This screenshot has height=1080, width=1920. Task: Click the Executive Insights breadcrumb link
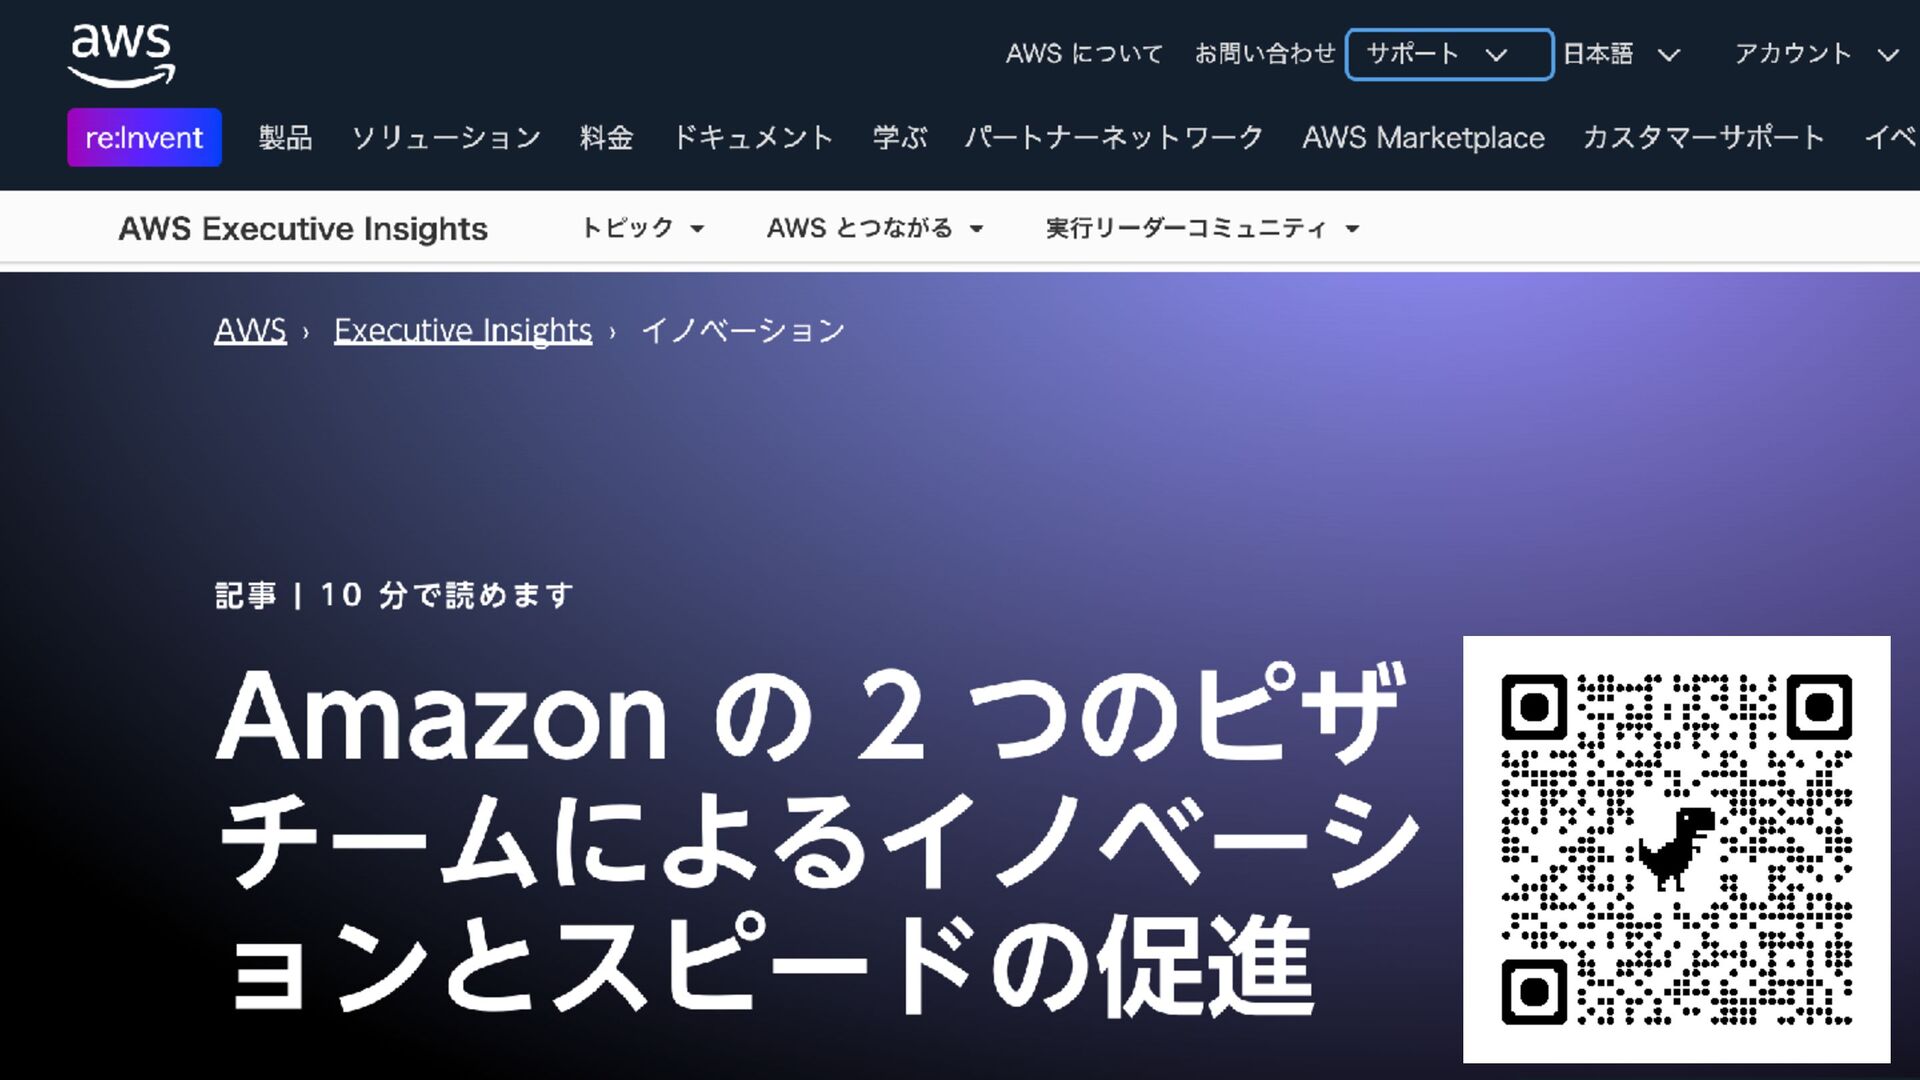(x=463, y=330)
